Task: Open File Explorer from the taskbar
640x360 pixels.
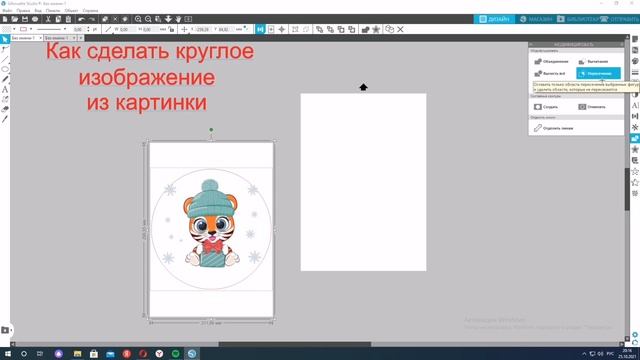Action: (x=78, y=353)
